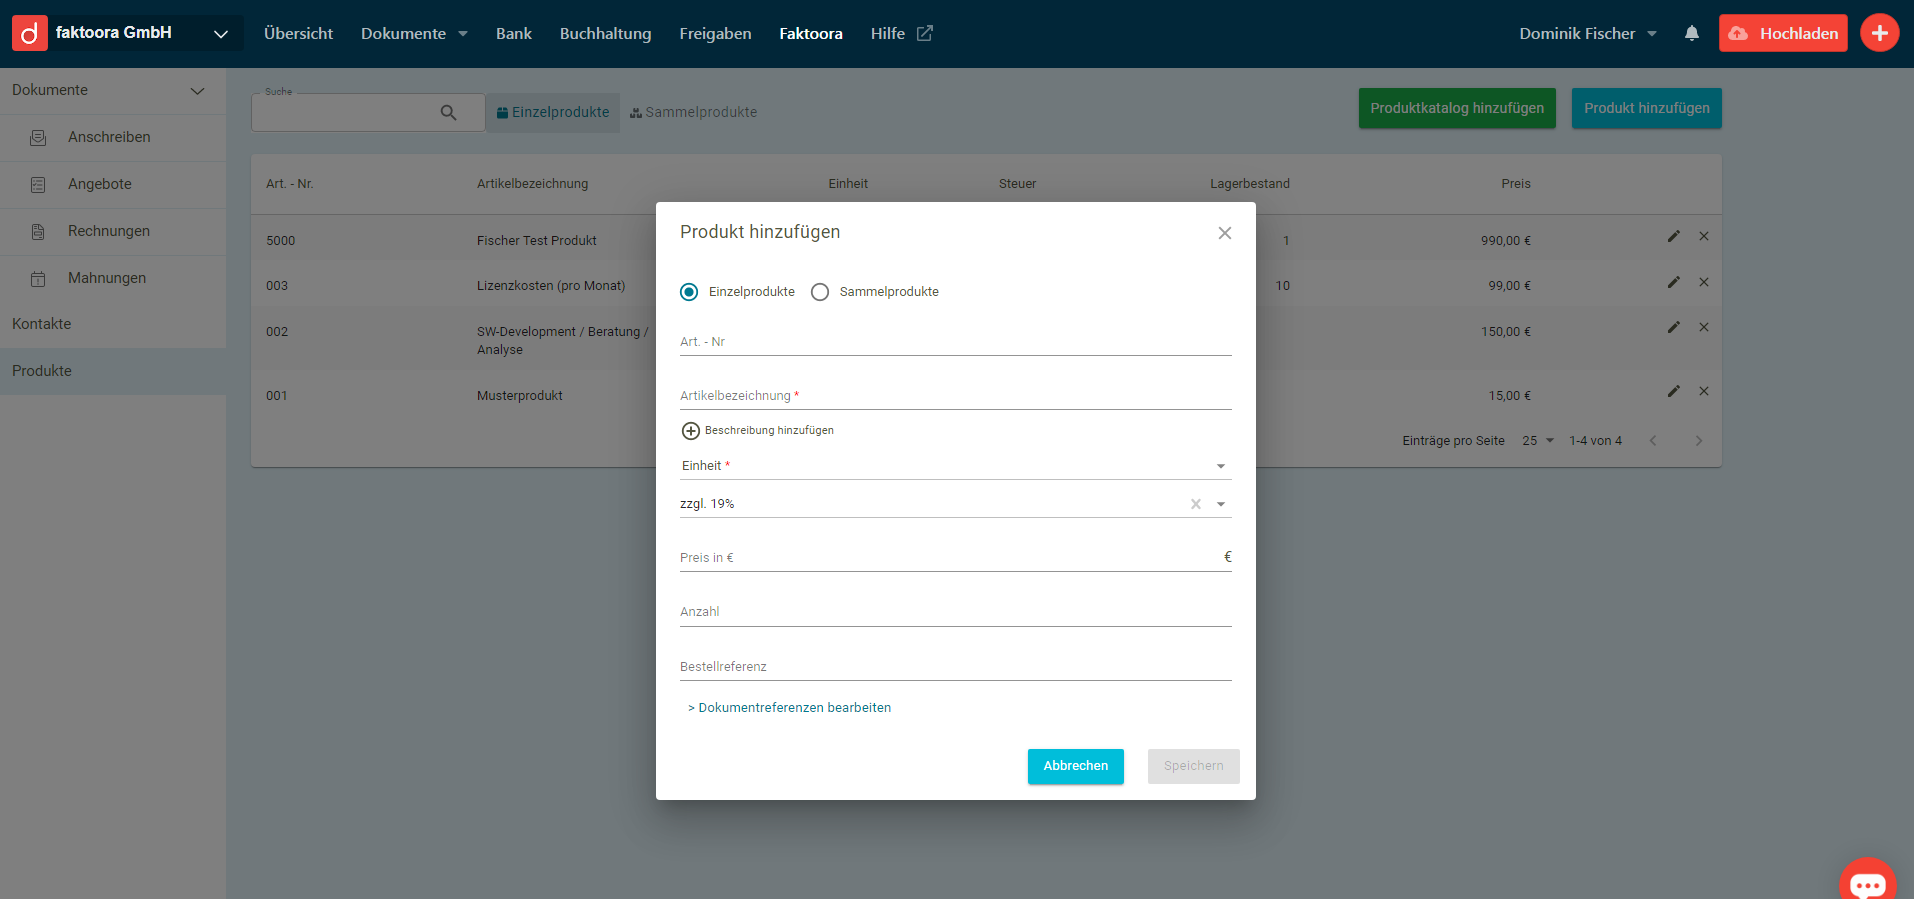Screen dimensions: 1914x899
Task: Click the add description plus icon
Action: 690,431
